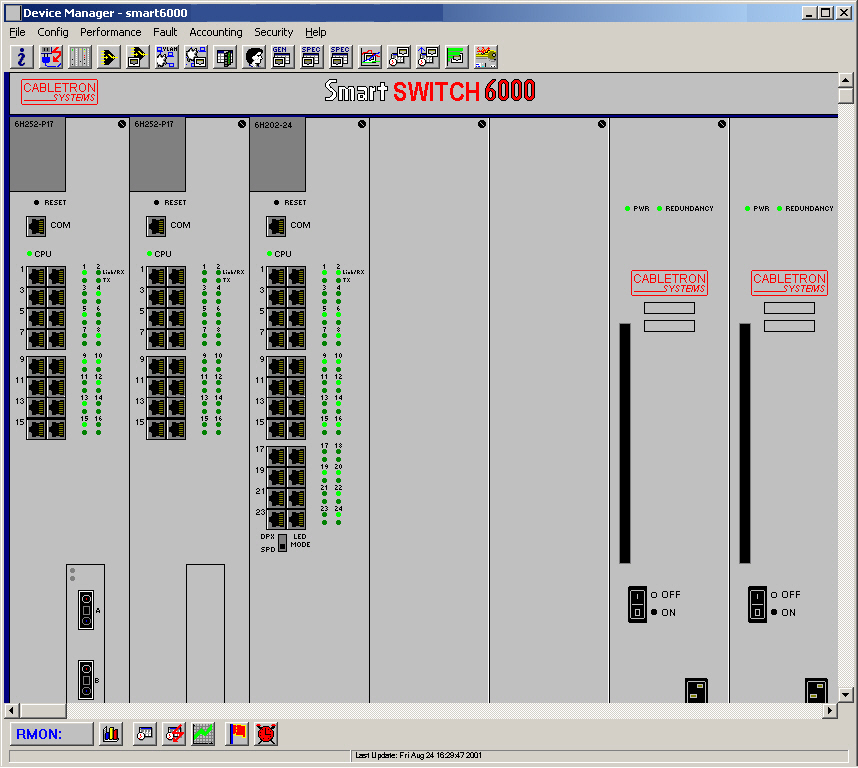Click the VLAN toolbar icon
This screenshot has width=858, height=768.
[x=167, y=57]
